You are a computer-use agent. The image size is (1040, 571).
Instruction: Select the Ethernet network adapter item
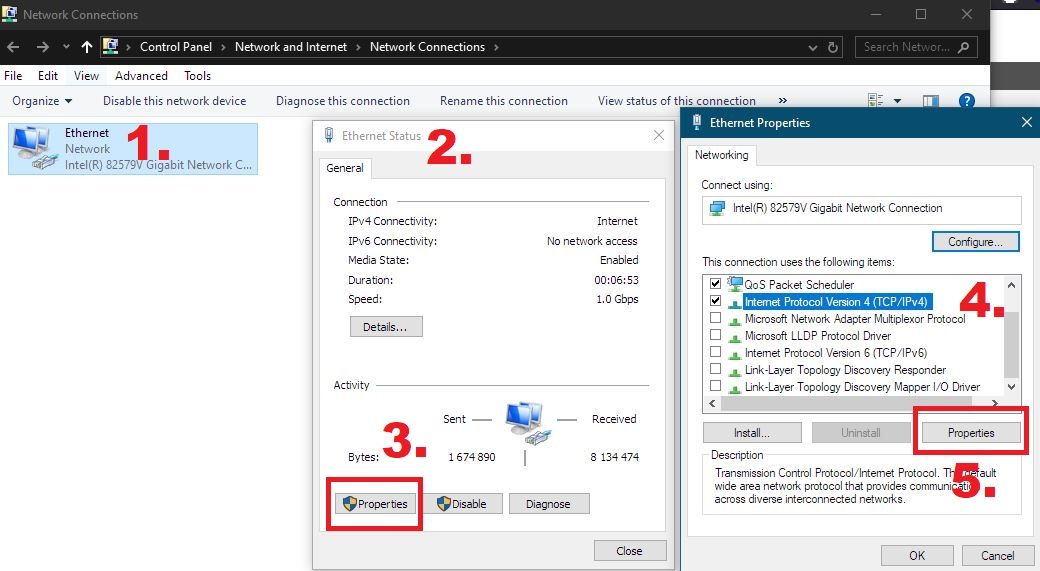pos(133,149)
